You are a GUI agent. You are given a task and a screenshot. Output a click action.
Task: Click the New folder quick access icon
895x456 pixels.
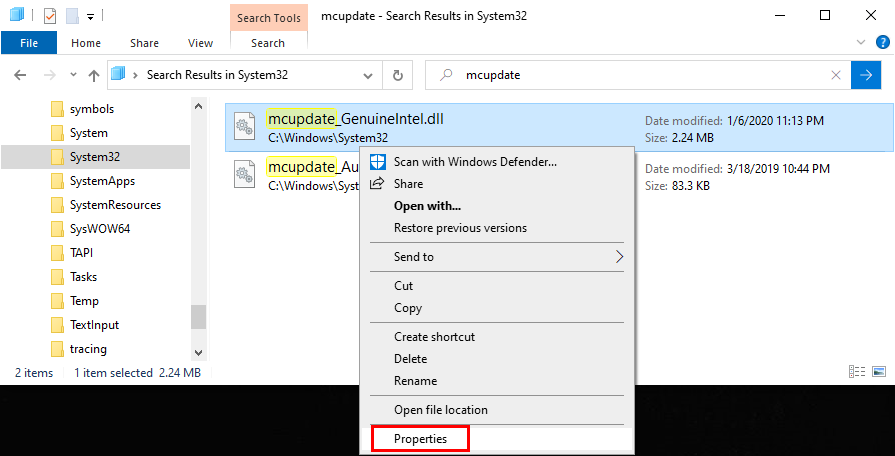[72, 16]
